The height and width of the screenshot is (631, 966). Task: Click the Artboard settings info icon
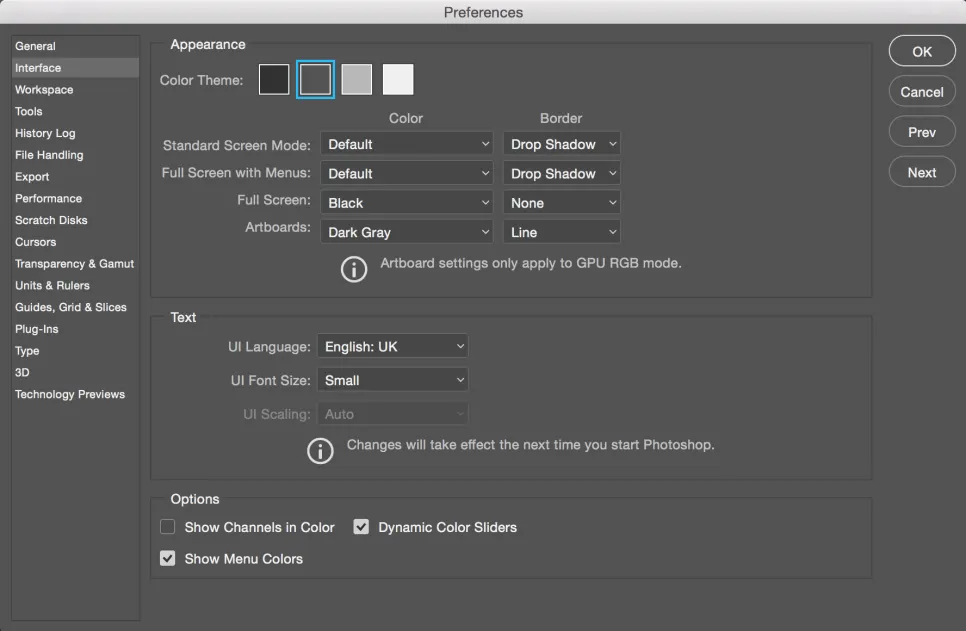(x=354, y=269)
